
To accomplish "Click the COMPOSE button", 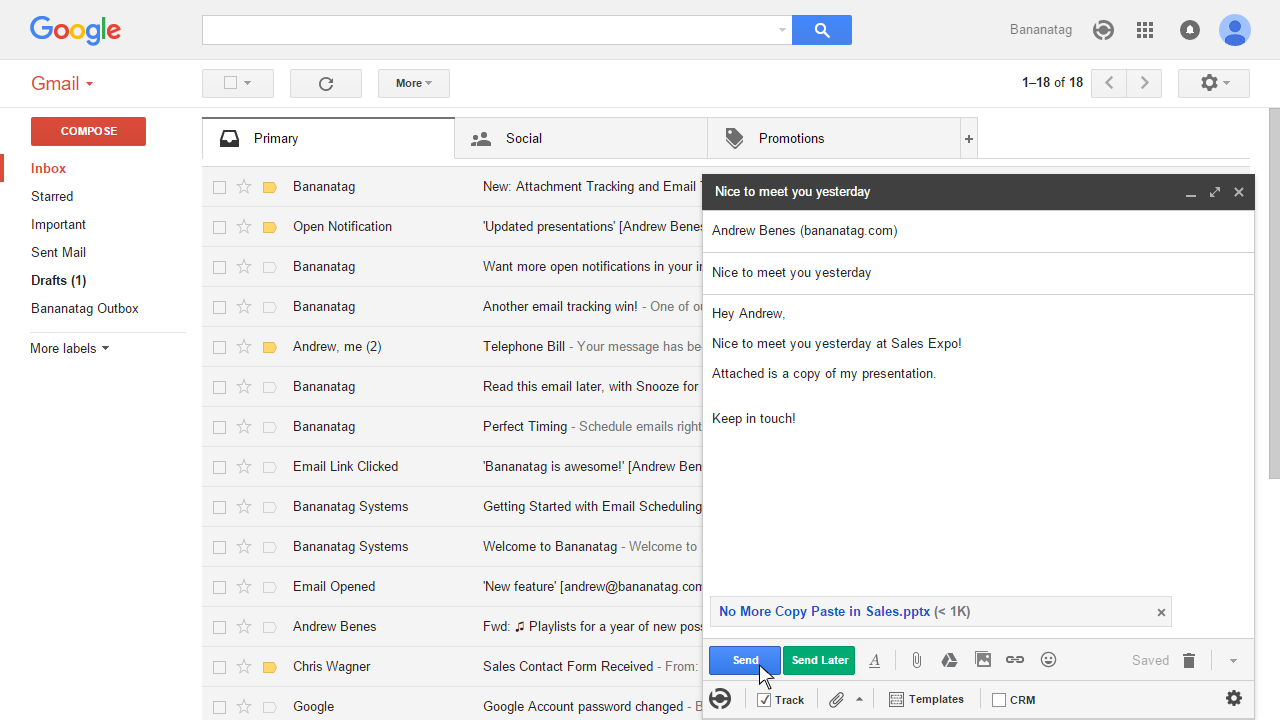I will click(88, 131).
